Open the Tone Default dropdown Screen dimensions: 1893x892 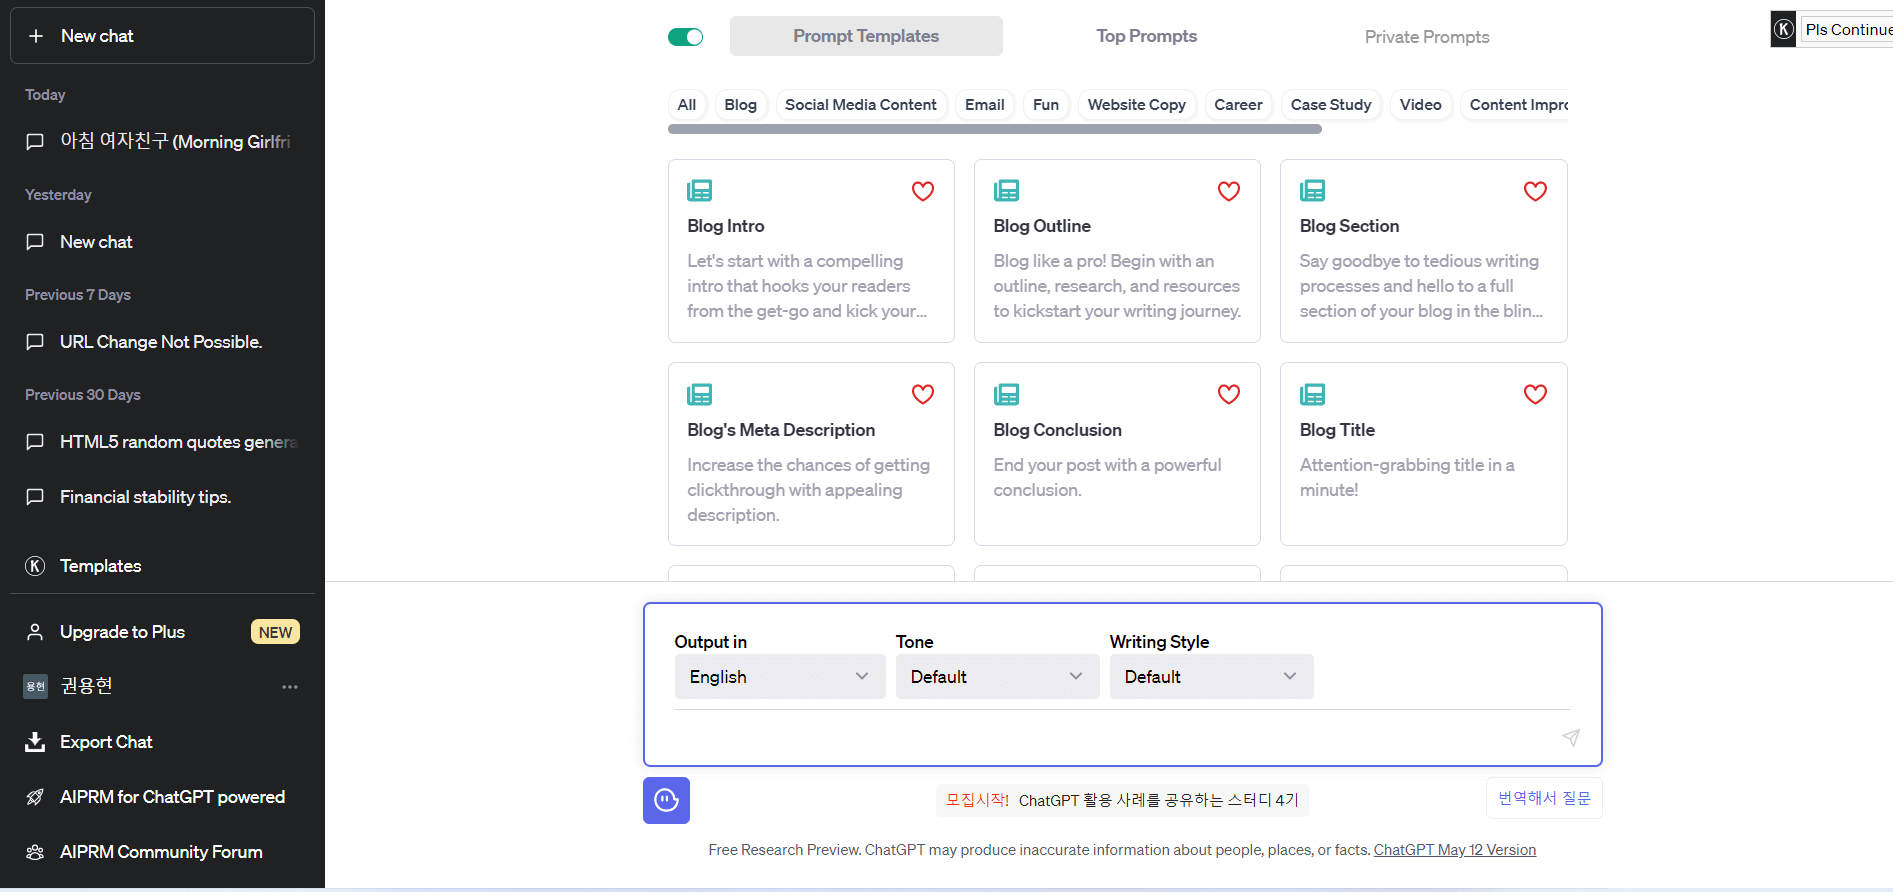997,677
